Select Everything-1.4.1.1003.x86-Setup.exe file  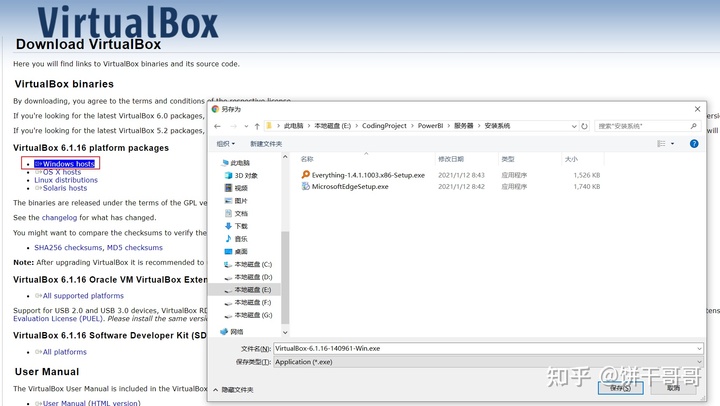point(363,175)
